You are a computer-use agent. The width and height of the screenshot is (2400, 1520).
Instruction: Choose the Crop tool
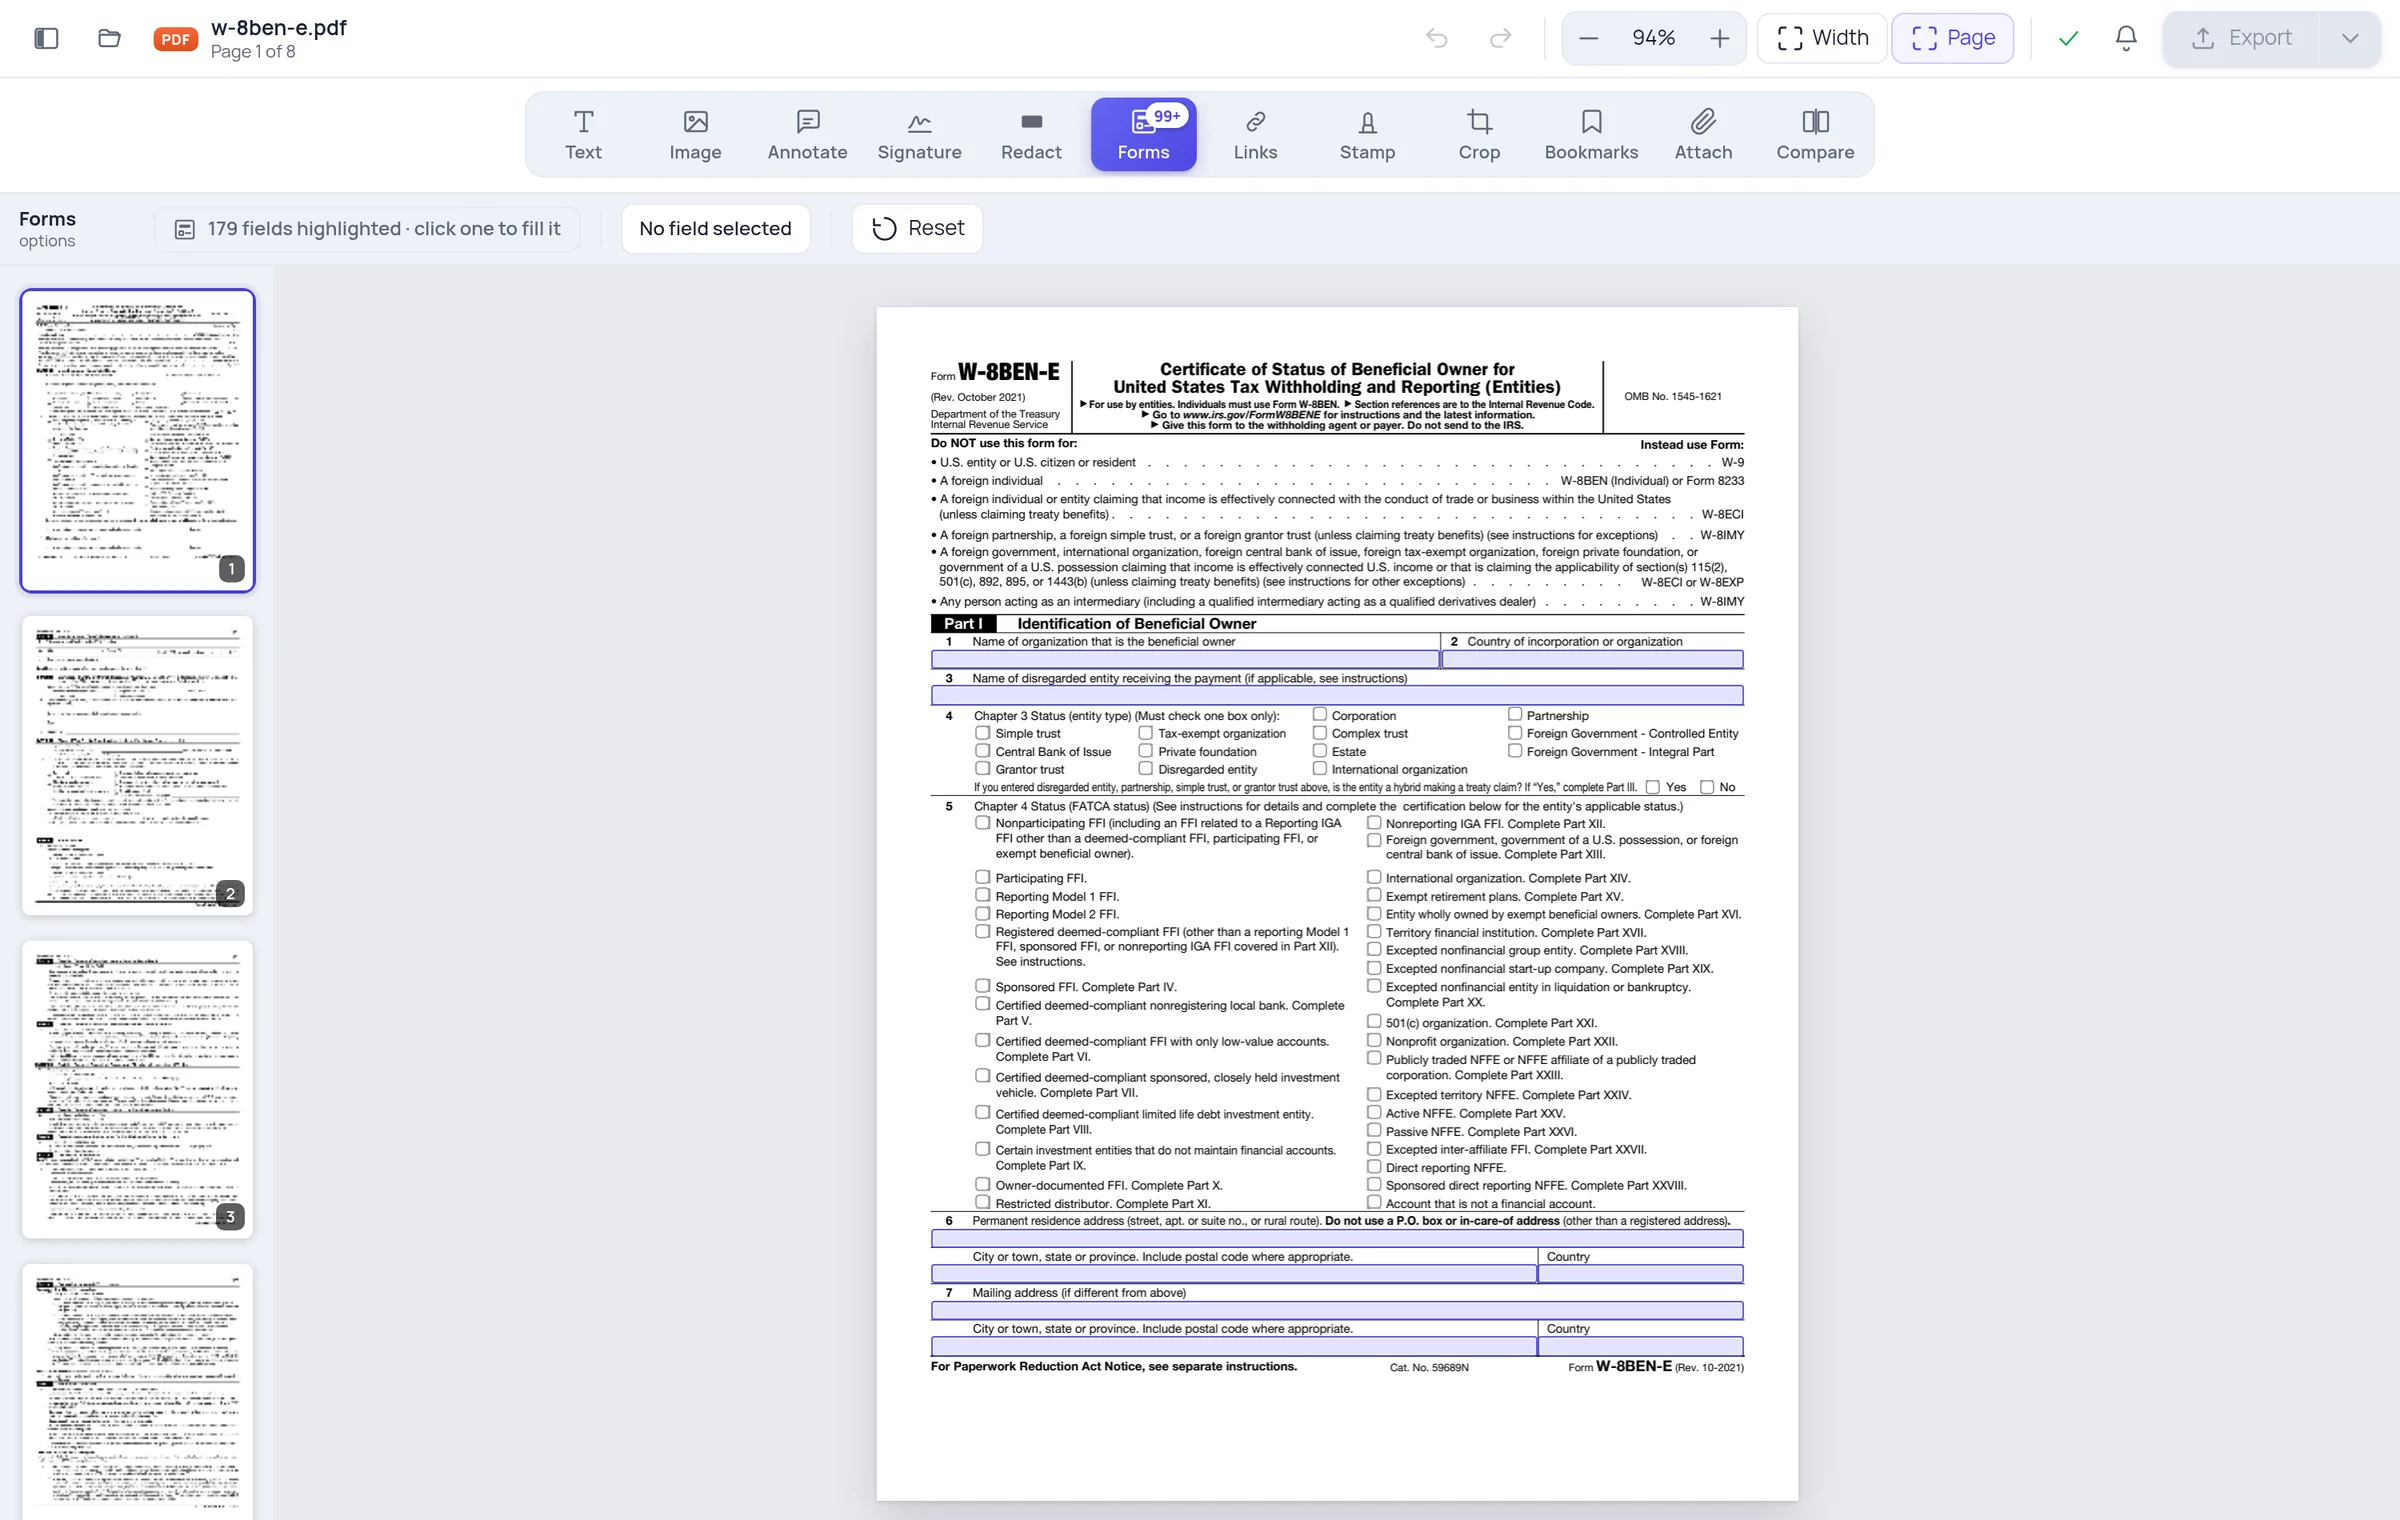1479,135
